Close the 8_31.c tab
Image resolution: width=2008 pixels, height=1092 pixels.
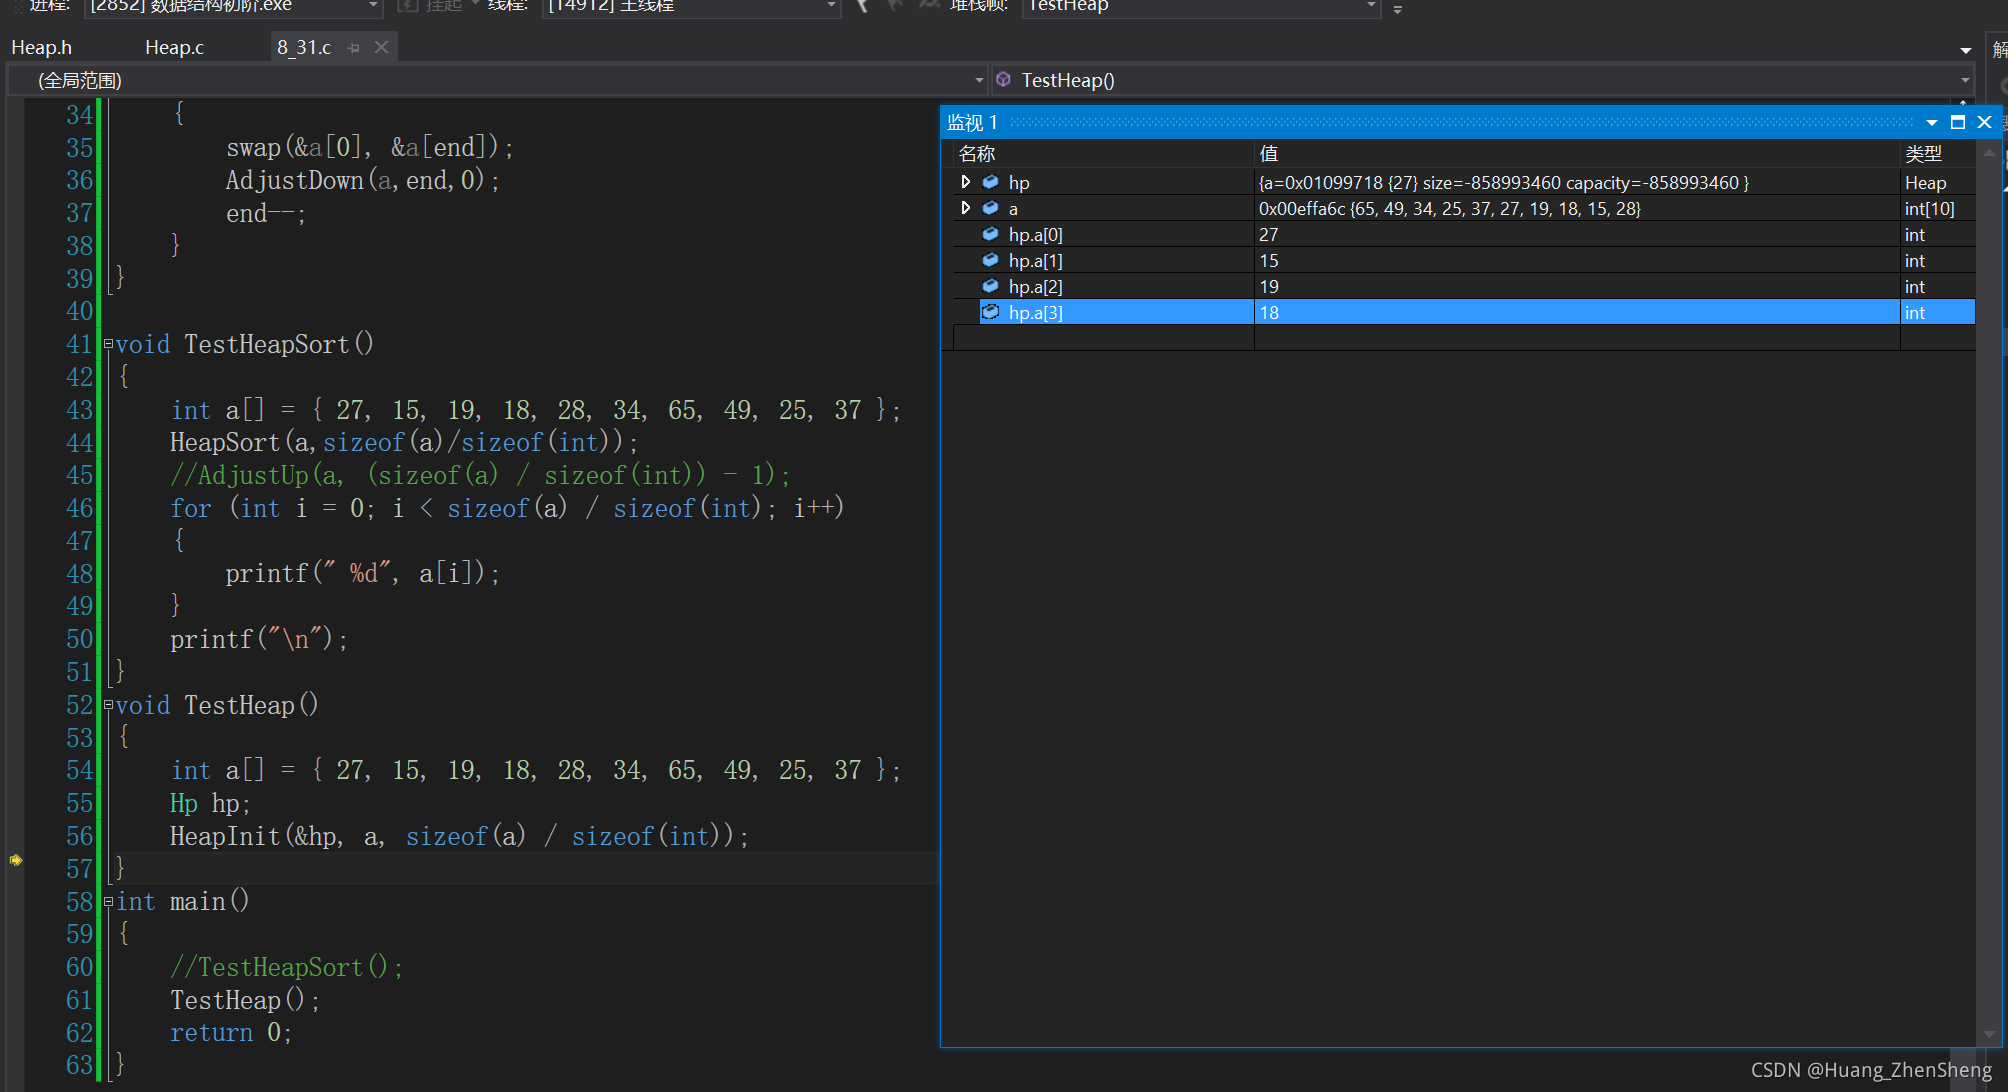[381, 47]
